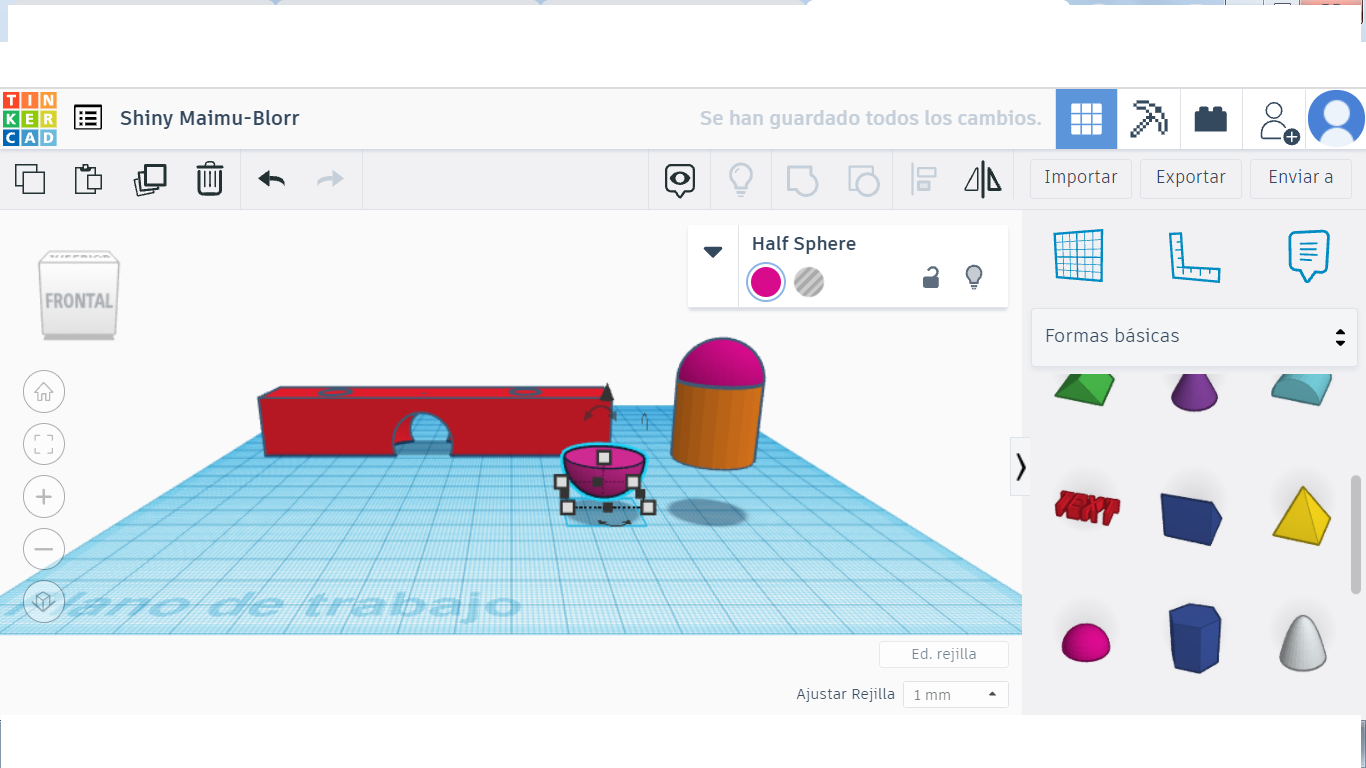Image resolution: width=1366 pixels, height=768 pixels.
Task: Select the pink half sphere shape thumbnail
Action: coord(1086,641)
